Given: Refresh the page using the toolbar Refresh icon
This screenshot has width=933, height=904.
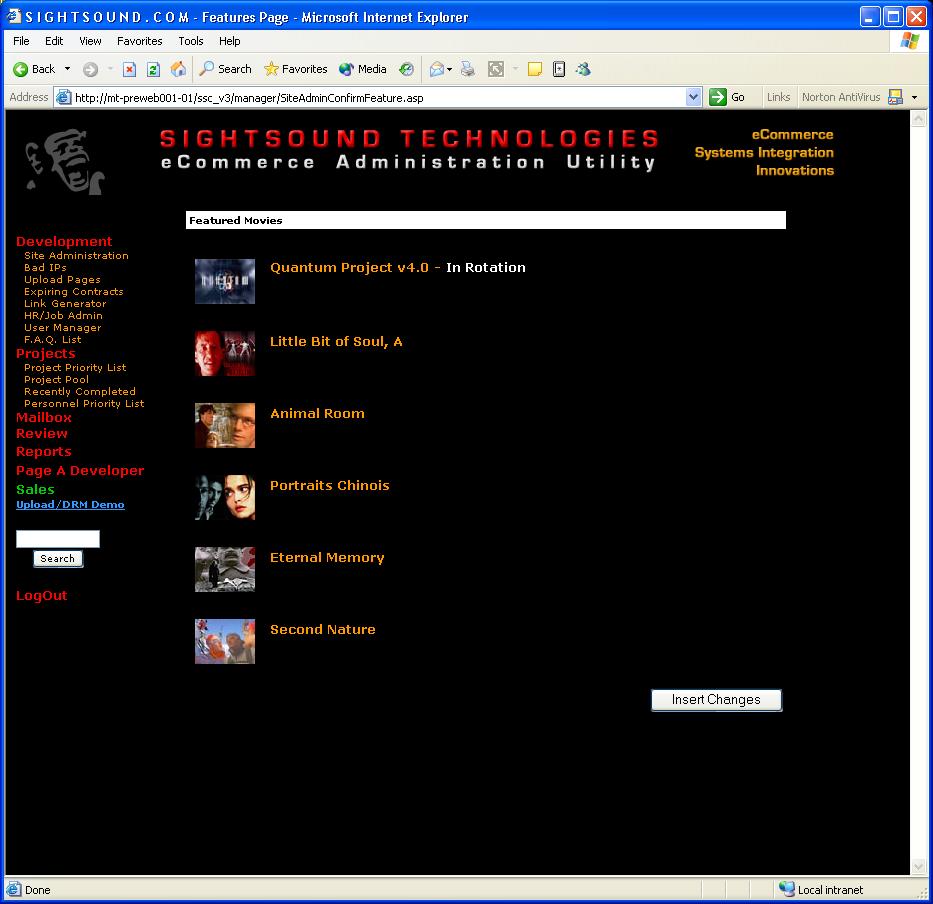Looking at the screenshot, I should [153, 70].
